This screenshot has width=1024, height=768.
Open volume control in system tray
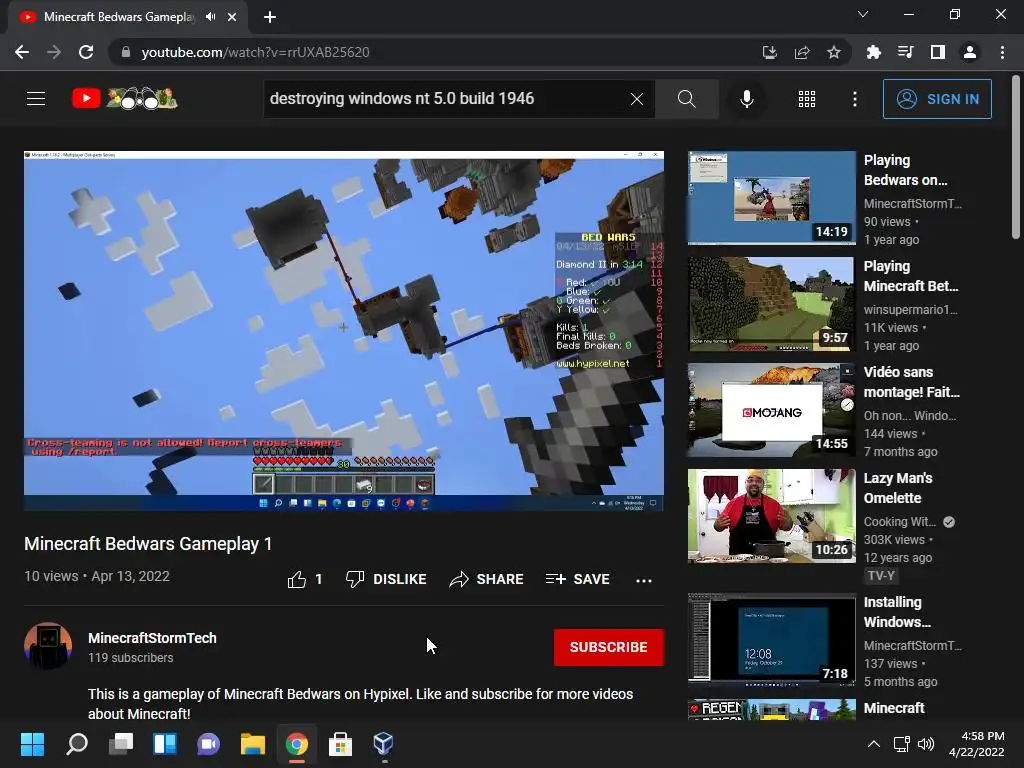tap(925, 744)
